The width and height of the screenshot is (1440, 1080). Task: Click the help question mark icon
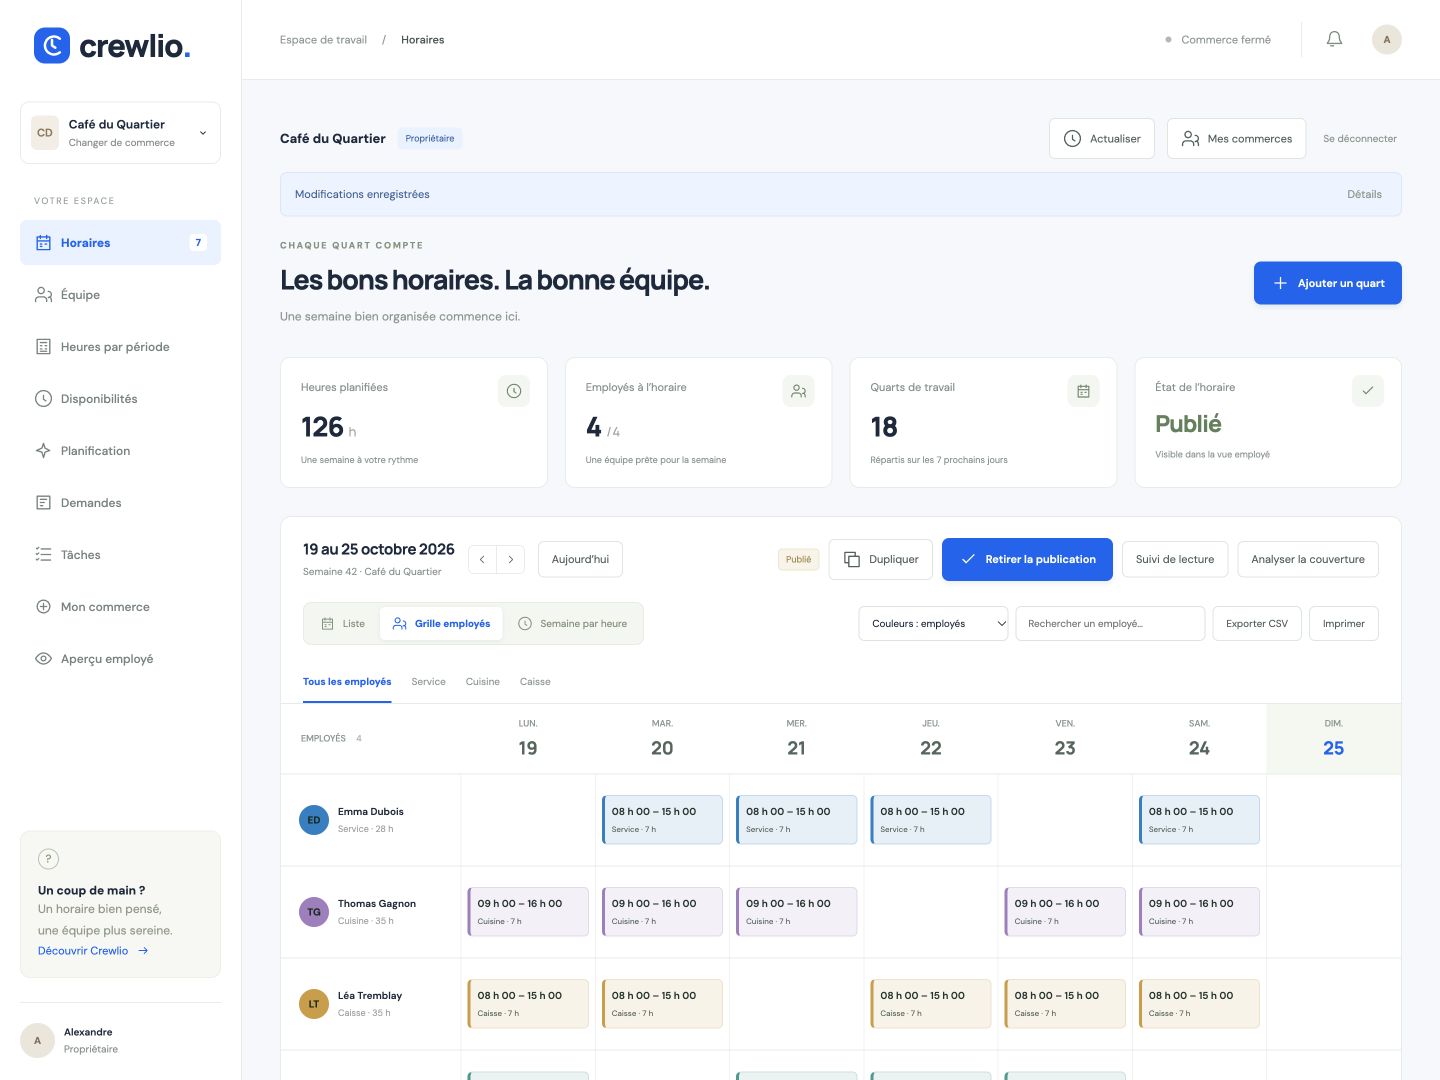tap(48, 859)
